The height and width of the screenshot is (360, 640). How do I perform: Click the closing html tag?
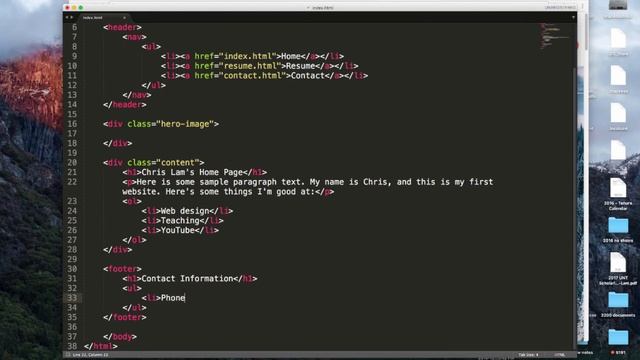coord(101,346)
